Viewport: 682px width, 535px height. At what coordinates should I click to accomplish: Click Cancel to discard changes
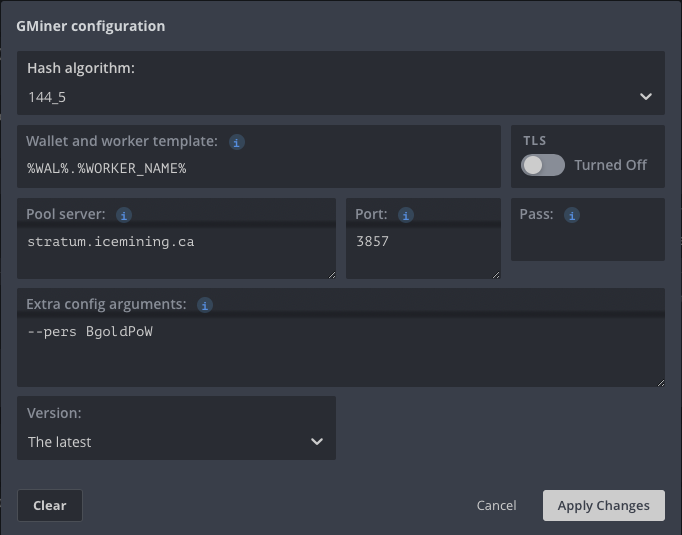[x=496, y=506]
